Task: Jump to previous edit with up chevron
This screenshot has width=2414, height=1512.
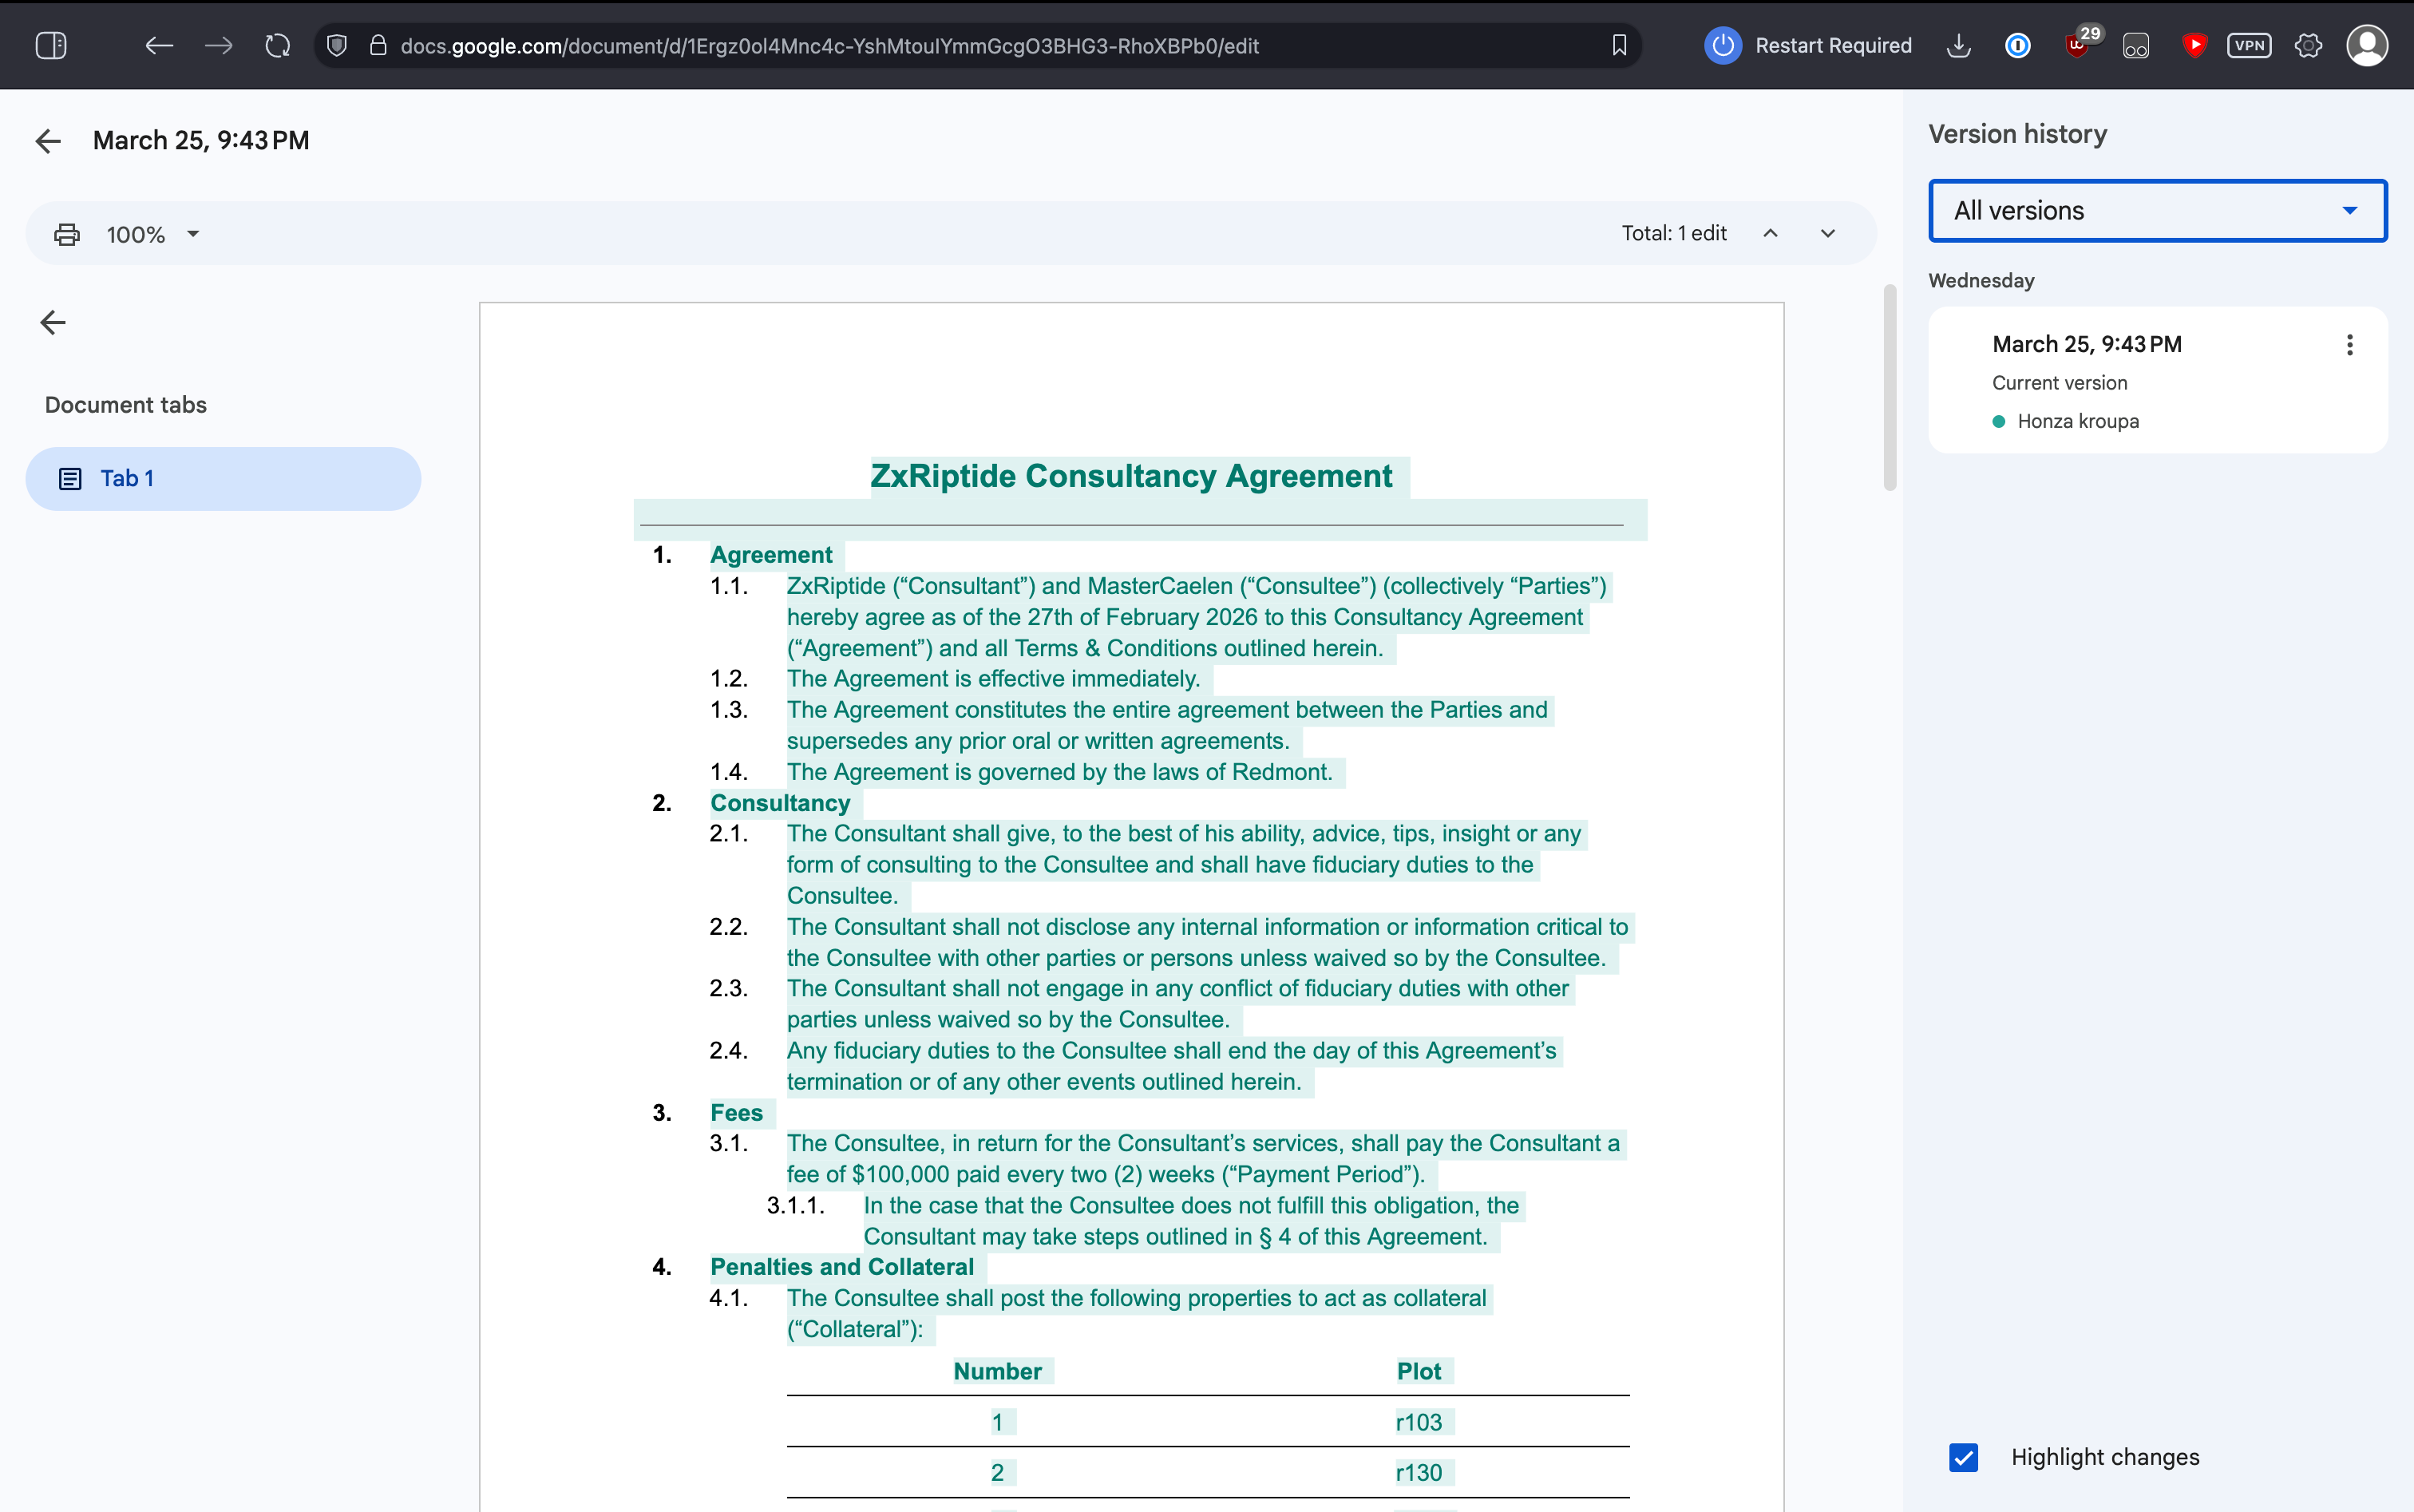Action: pos(1770,233)
